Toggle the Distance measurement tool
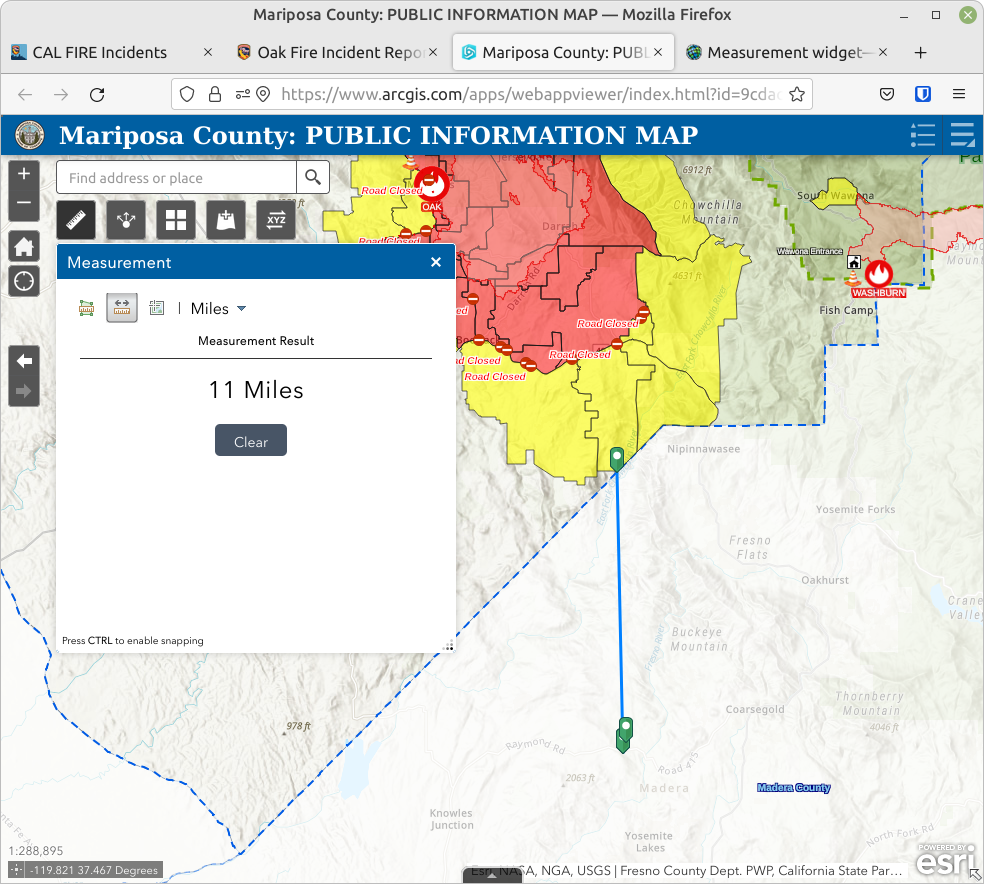This screenshot has width=984, height=884. click(122, 308)
